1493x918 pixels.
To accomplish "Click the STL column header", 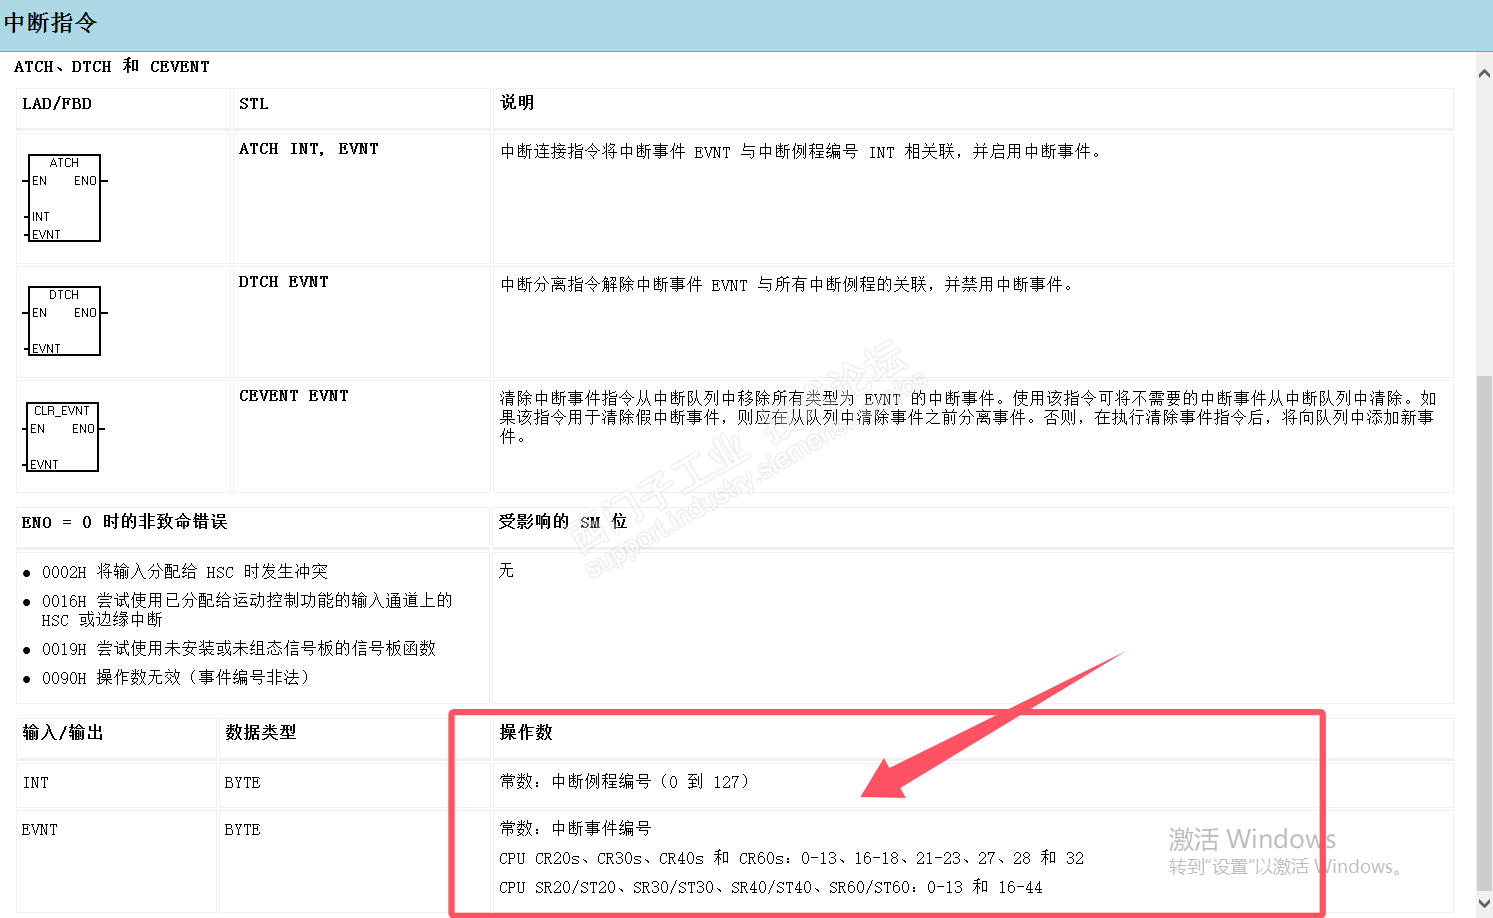I will [254, 104].
